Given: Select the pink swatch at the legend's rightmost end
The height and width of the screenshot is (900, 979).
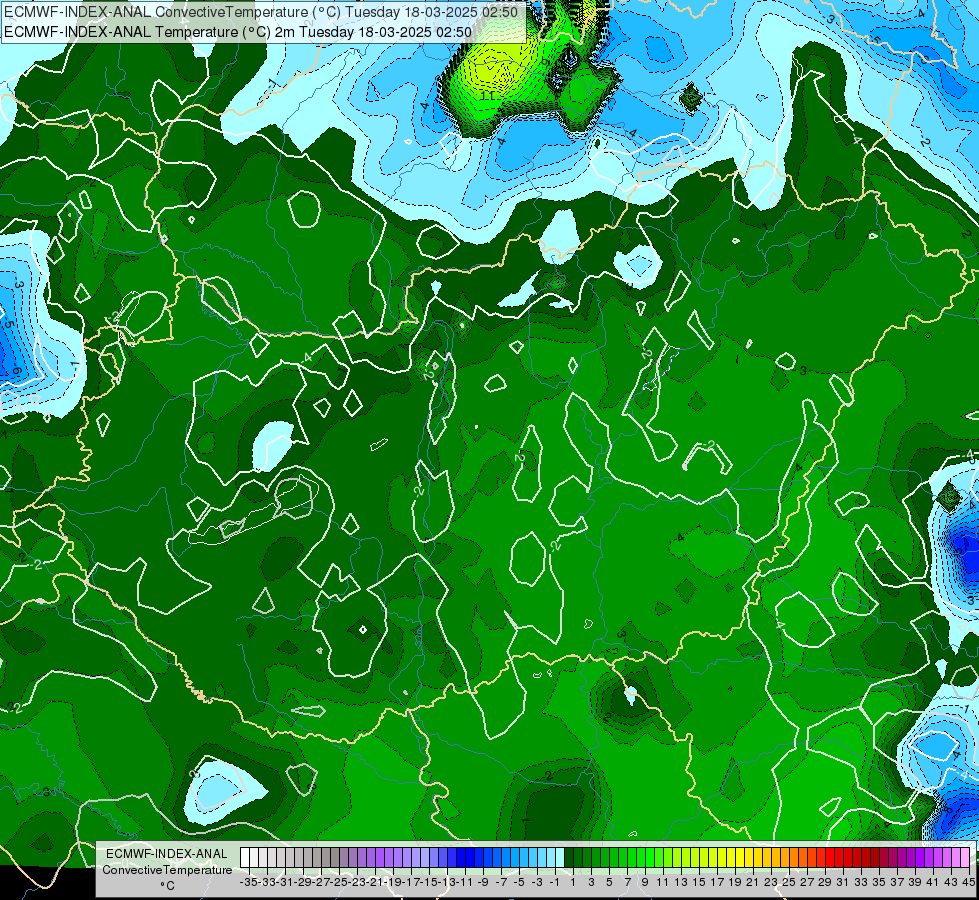Looking at the screenshot, I should click(x=965, y=858).
